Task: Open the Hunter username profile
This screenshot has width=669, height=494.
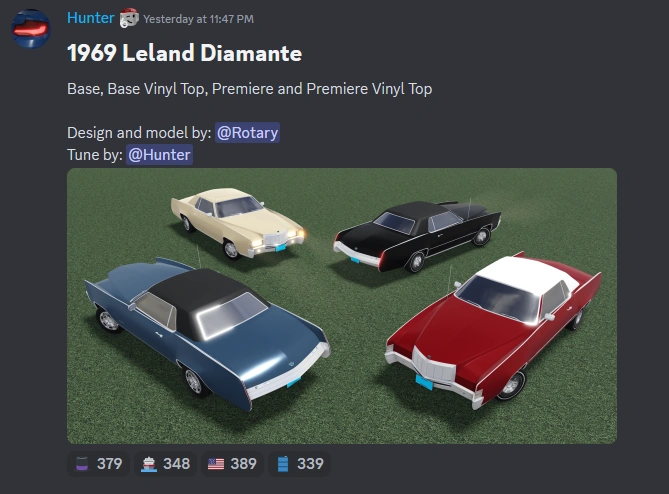Action: (90, 18)
